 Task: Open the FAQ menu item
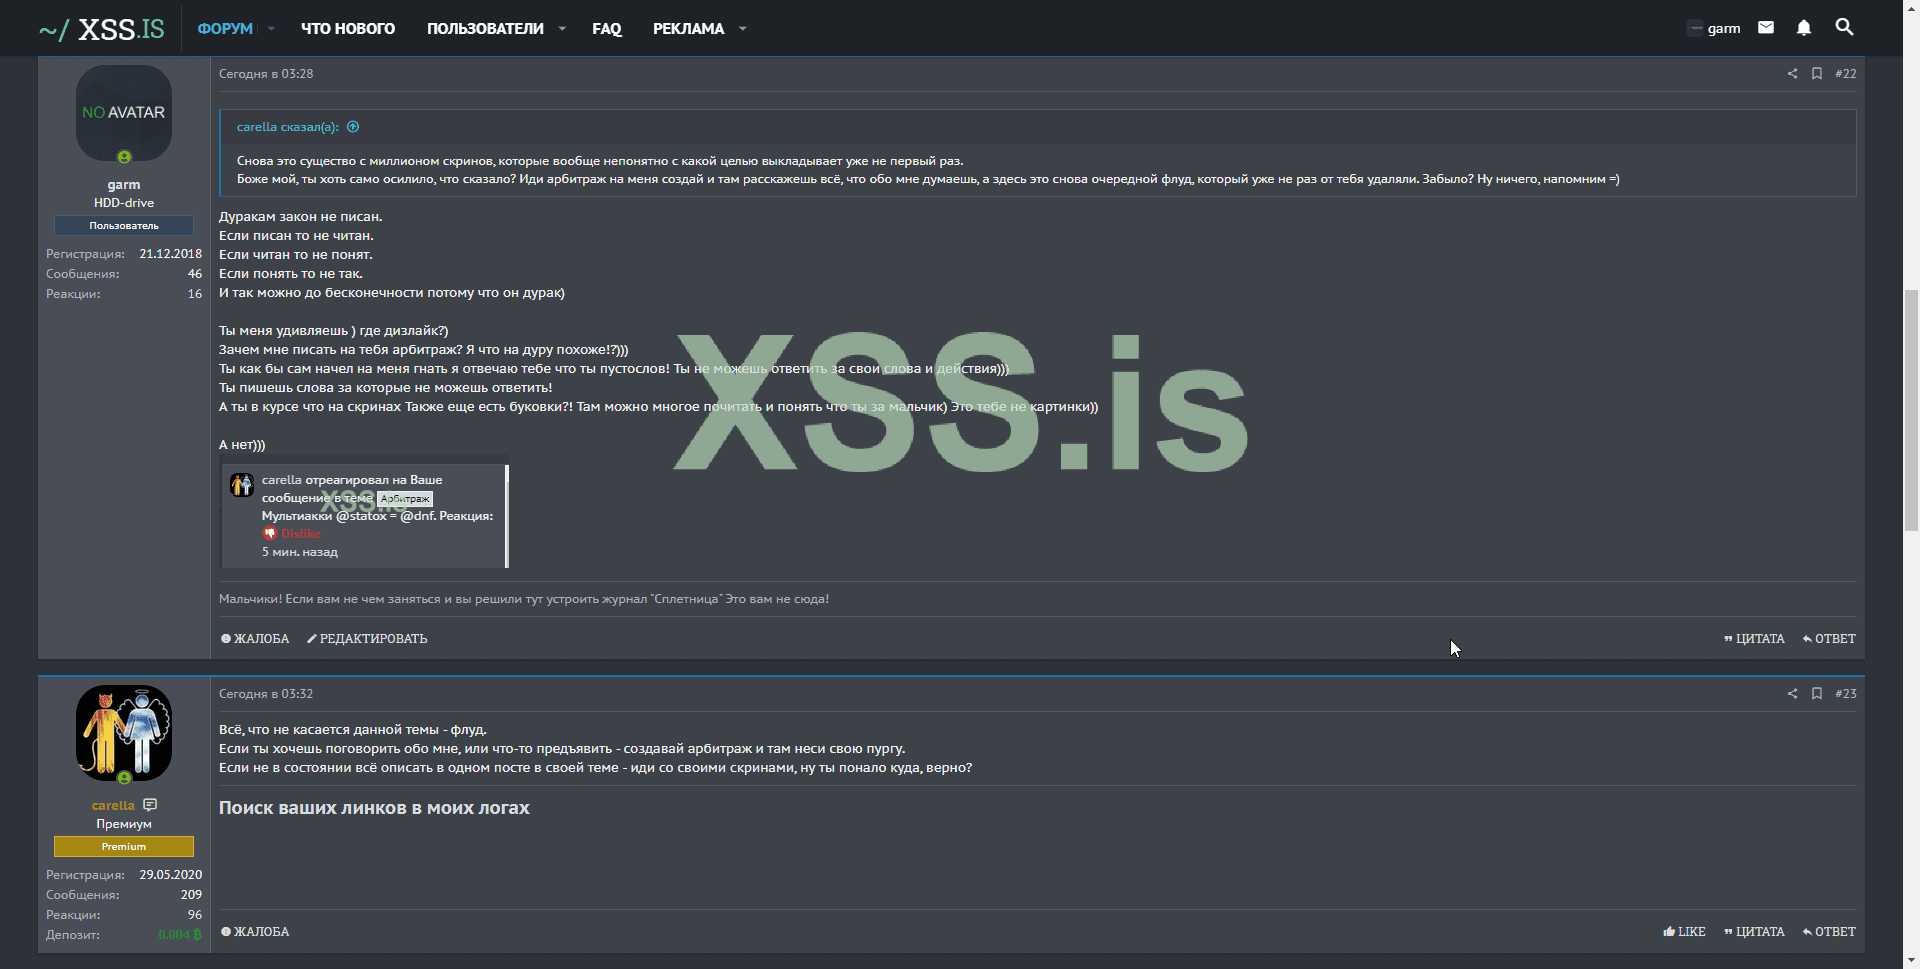pos(606,29)
